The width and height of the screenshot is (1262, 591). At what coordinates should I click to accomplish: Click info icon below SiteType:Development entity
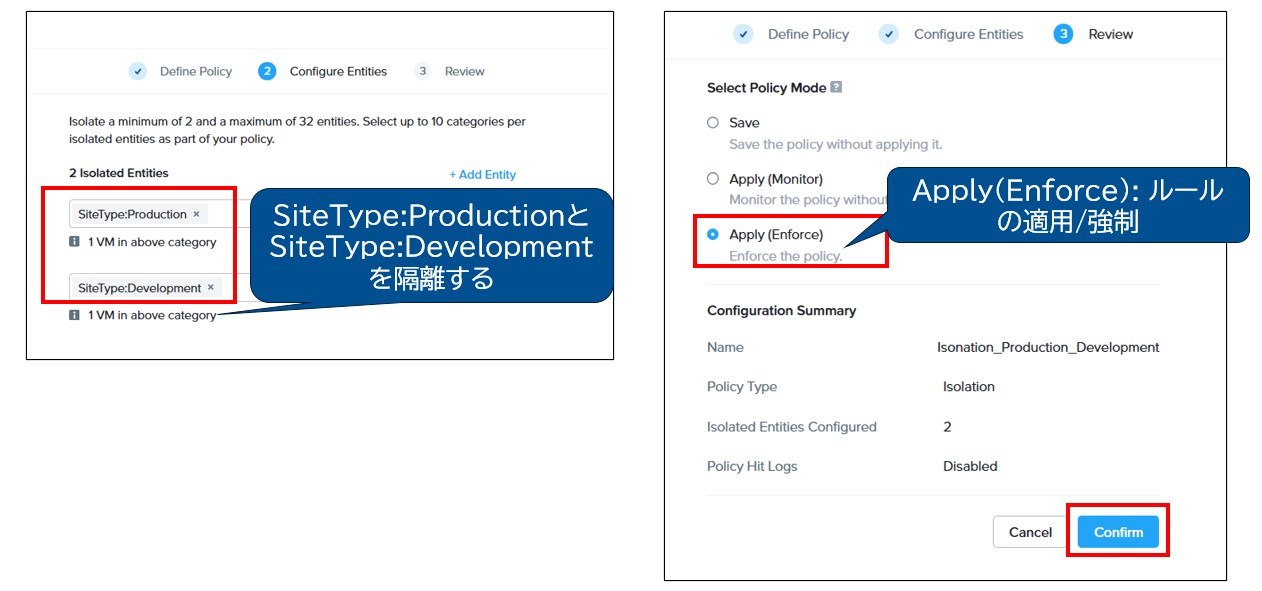click(x=75, y=315)
